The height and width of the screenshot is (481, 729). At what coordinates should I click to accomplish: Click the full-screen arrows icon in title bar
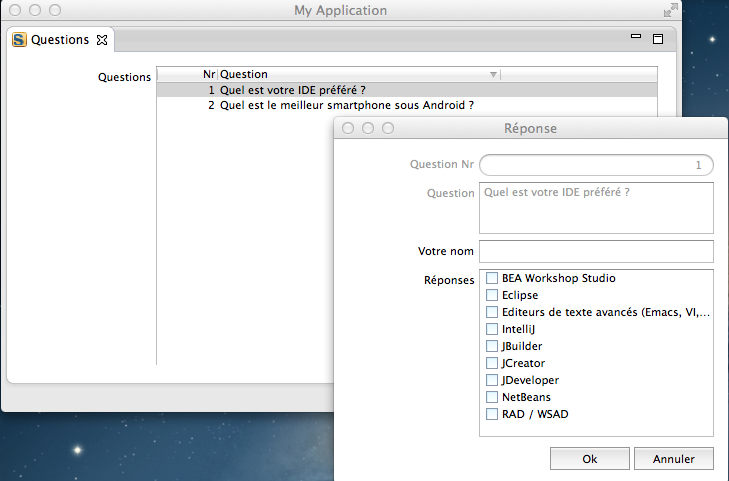tap(670, 10)
